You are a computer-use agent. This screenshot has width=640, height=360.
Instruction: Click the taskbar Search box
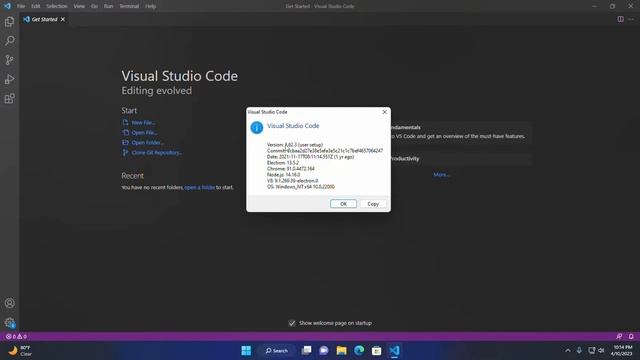(277, 351)
